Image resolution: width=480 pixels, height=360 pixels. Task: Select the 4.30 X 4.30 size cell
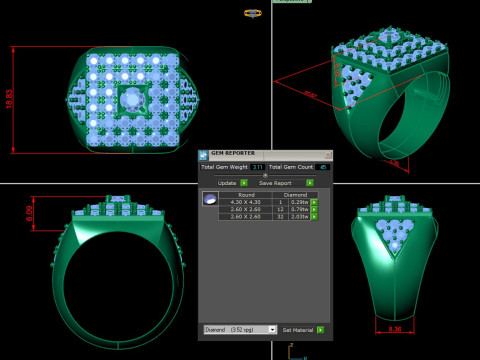tap(245, 202)
